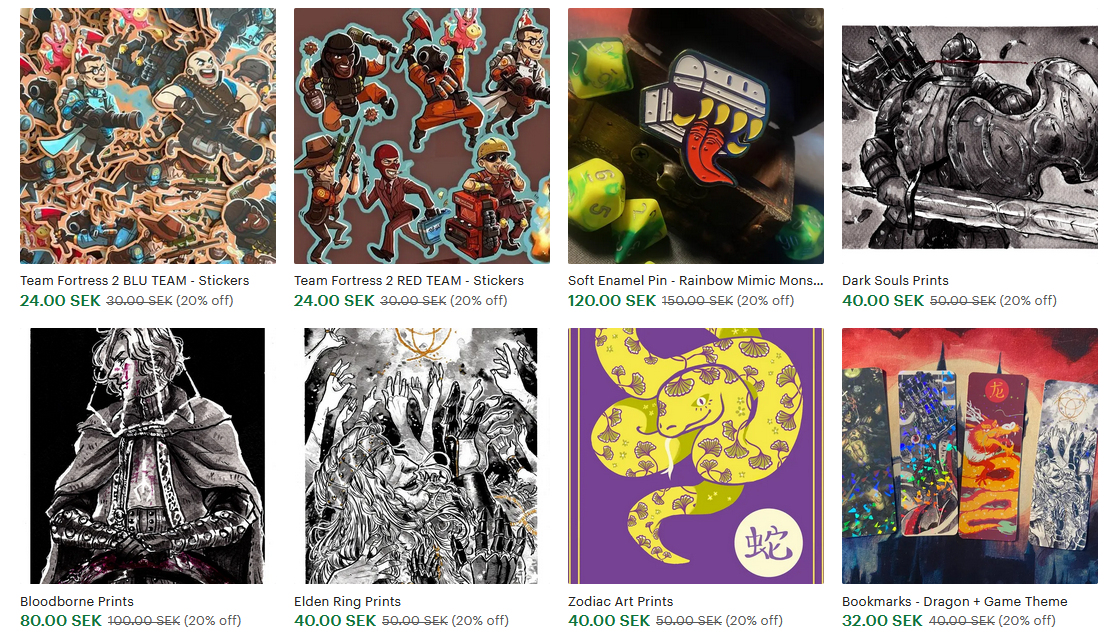The height and width of the screenshot is (642, 1116).
Task: Select the 'Zodiac Art Prints' title link
Action: pyautogui.click(x=621, y=601)
